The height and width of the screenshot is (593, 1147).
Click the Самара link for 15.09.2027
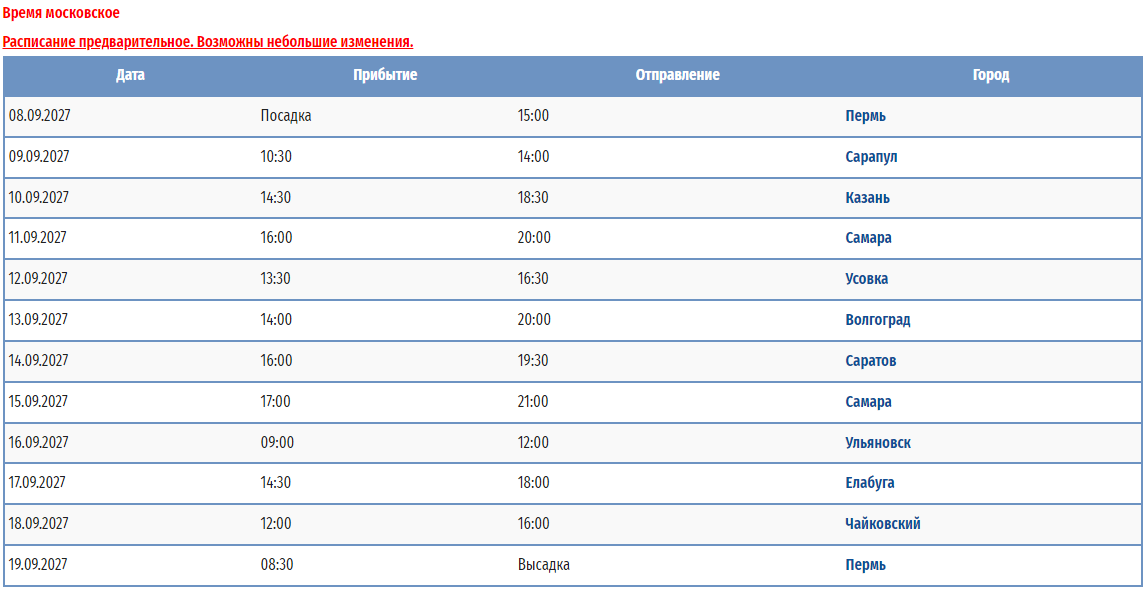(x=868, y=402)
